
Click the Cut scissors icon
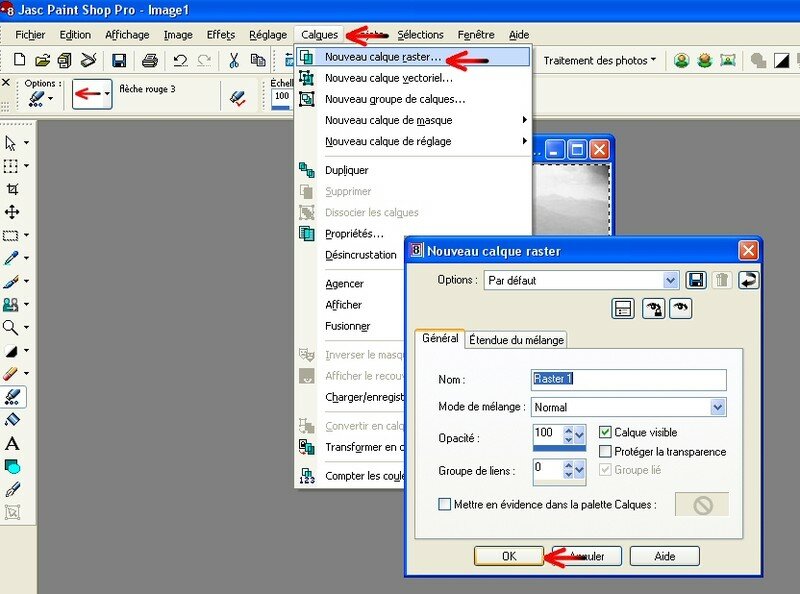pos(234,60)
